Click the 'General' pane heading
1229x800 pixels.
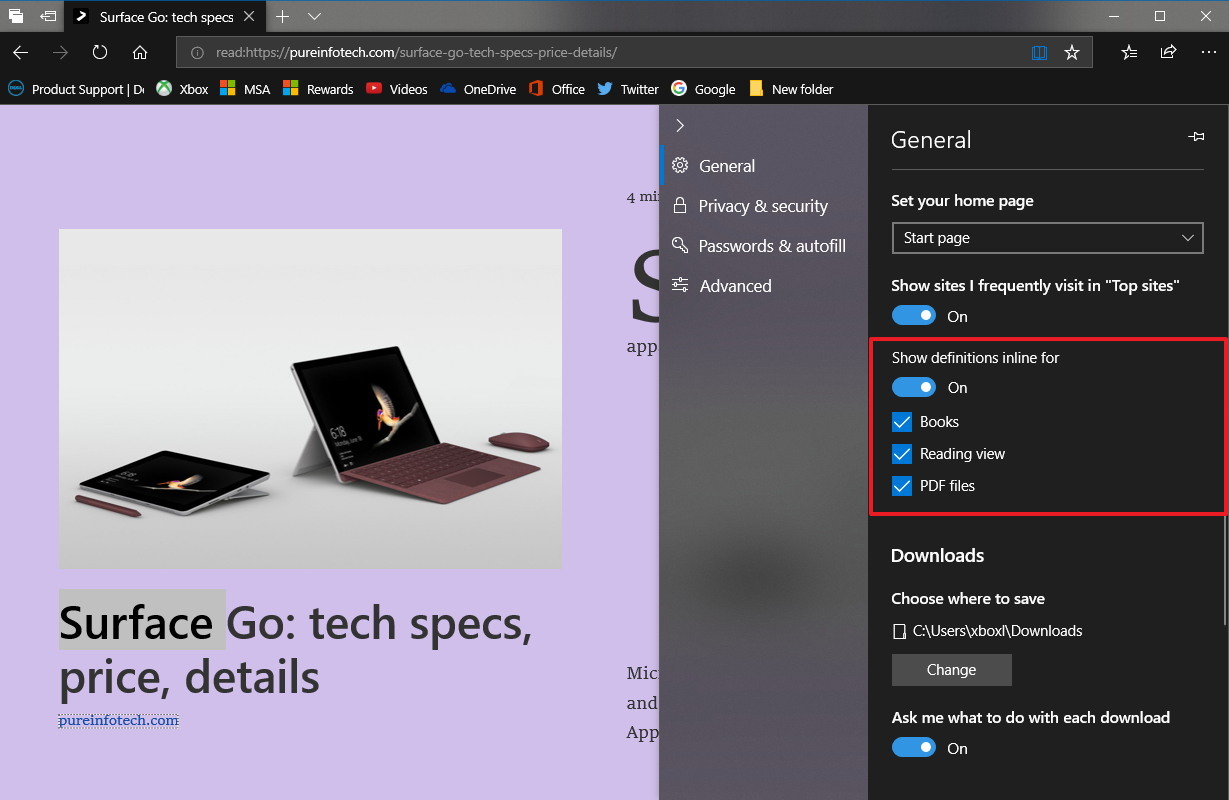tap(931, 140)
